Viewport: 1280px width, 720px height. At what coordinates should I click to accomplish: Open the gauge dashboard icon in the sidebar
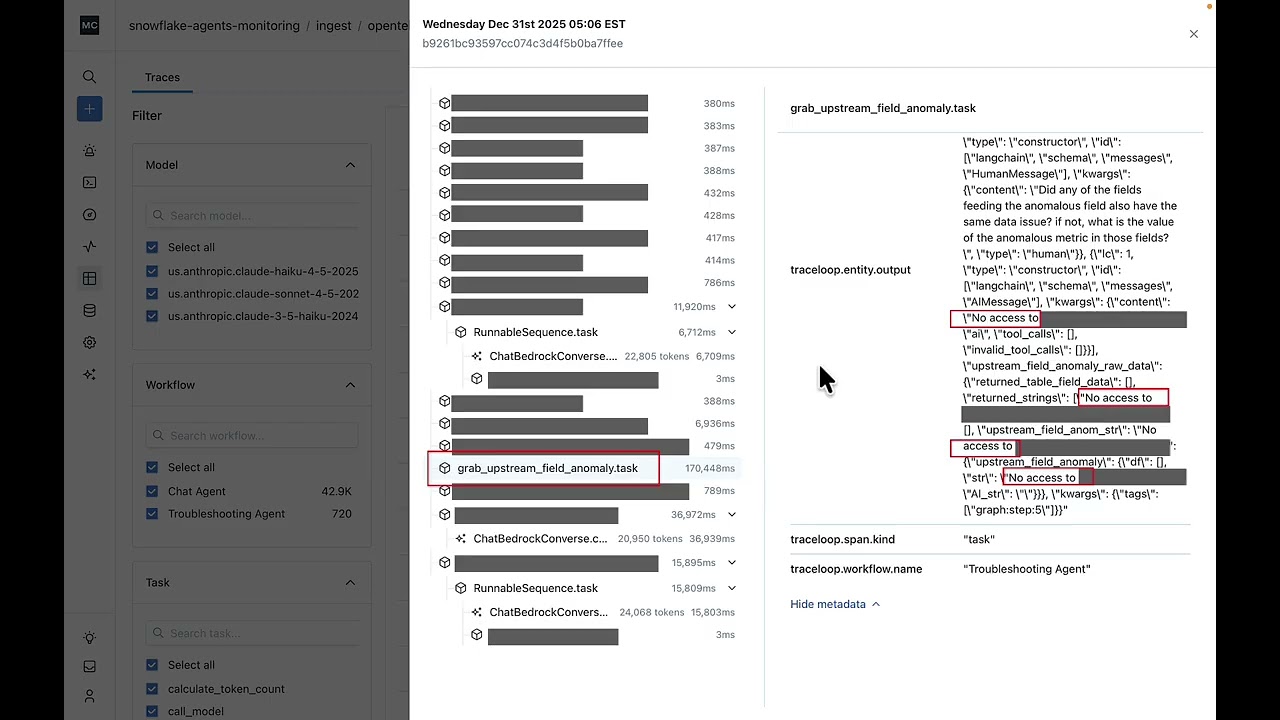[x=89, y=215]
